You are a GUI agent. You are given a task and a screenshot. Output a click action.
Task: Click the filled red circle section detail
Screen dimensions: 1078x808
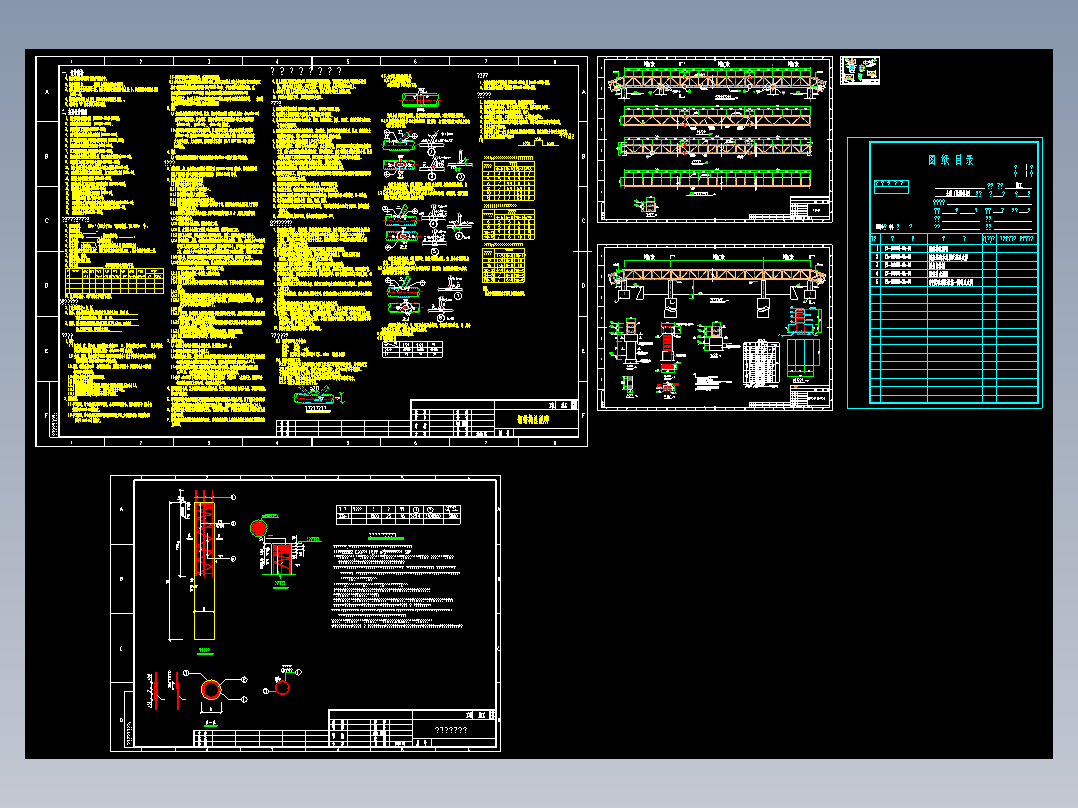coord(258,528)
